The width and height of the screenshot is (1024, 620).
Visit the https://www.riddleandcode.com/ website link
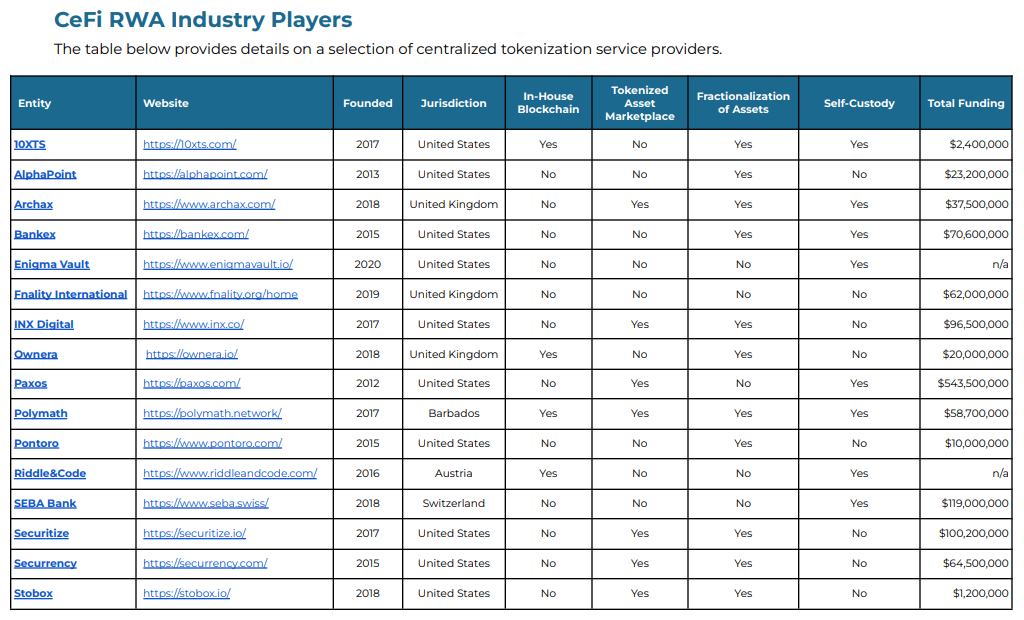pyautogui.click(x=230, y=474)
